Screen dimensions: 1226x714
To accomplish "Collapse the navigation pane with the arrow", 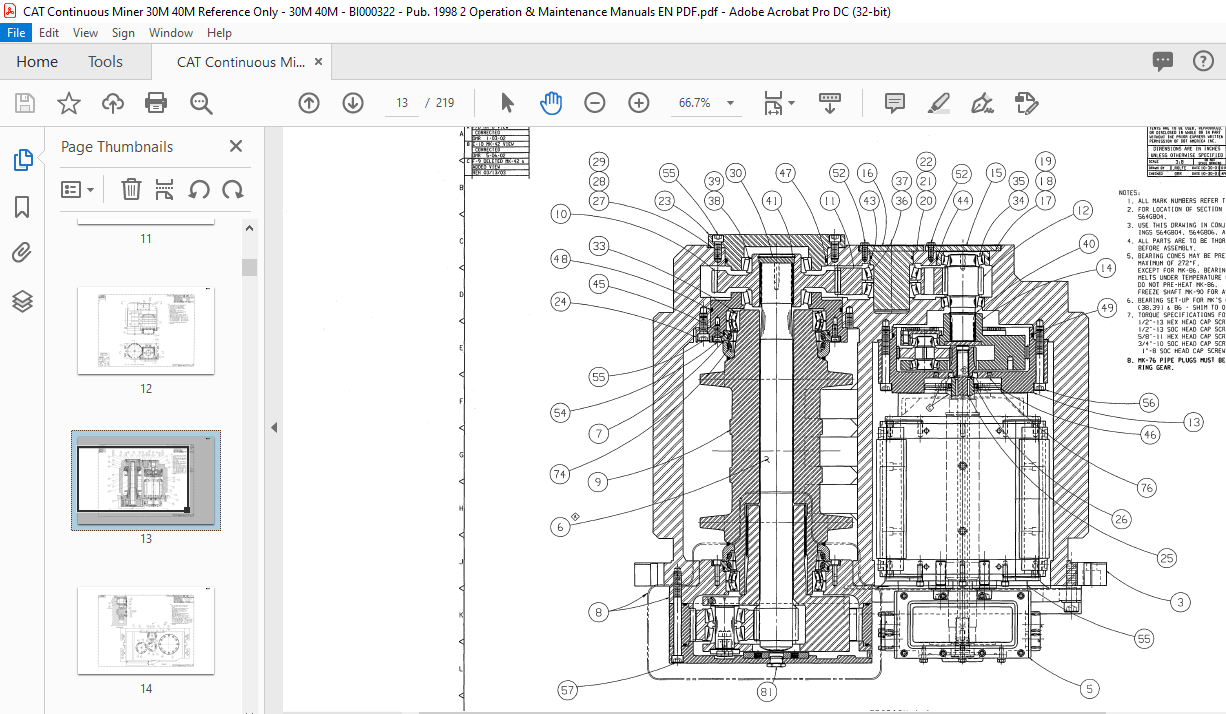I will tap(274, 427).
